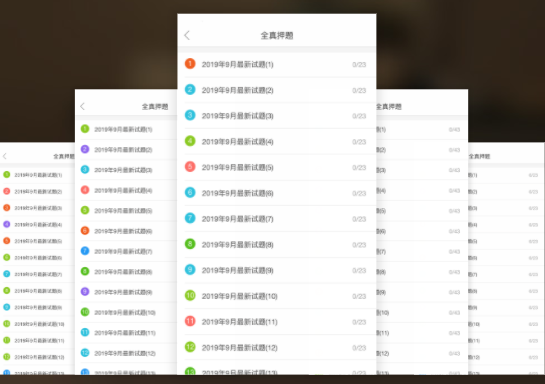Click 全真押题 title on second-left screen

(x=155, y=107)
